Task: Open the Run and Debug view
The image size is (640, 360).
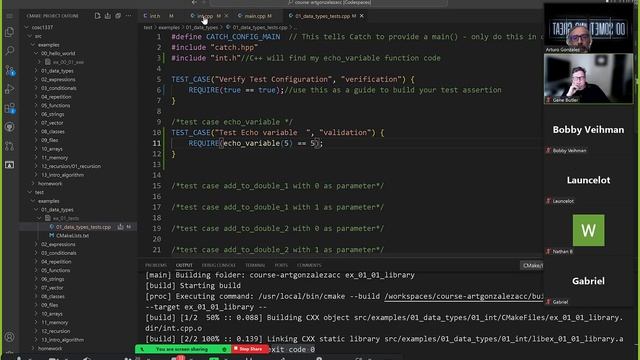Action: pyautogui.click(x=9, y=89)
